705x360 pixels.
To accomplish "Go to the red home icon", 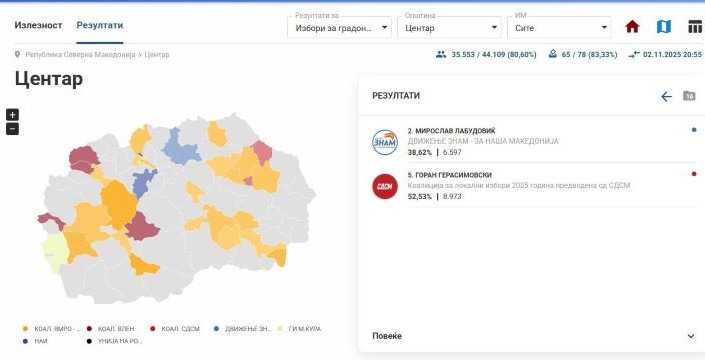I will [x=632, y=27].
